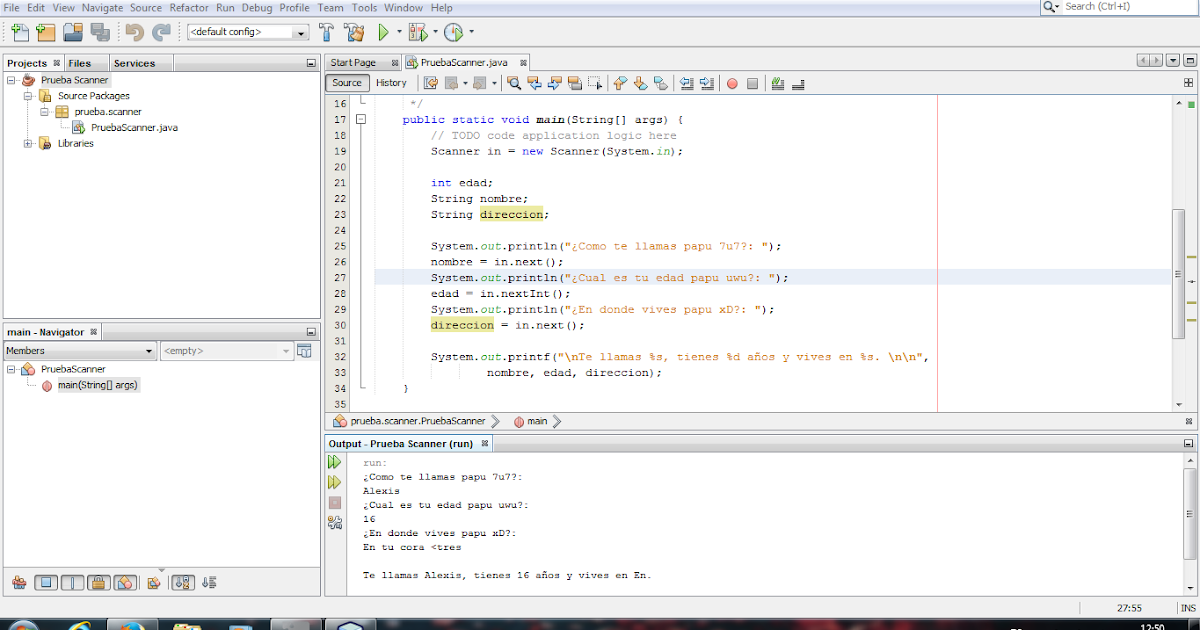The width and height of the screenshot is (1200, 630).
Task: Click Clean and Build hammer-broom icon
Action: [x=354, y=32]
